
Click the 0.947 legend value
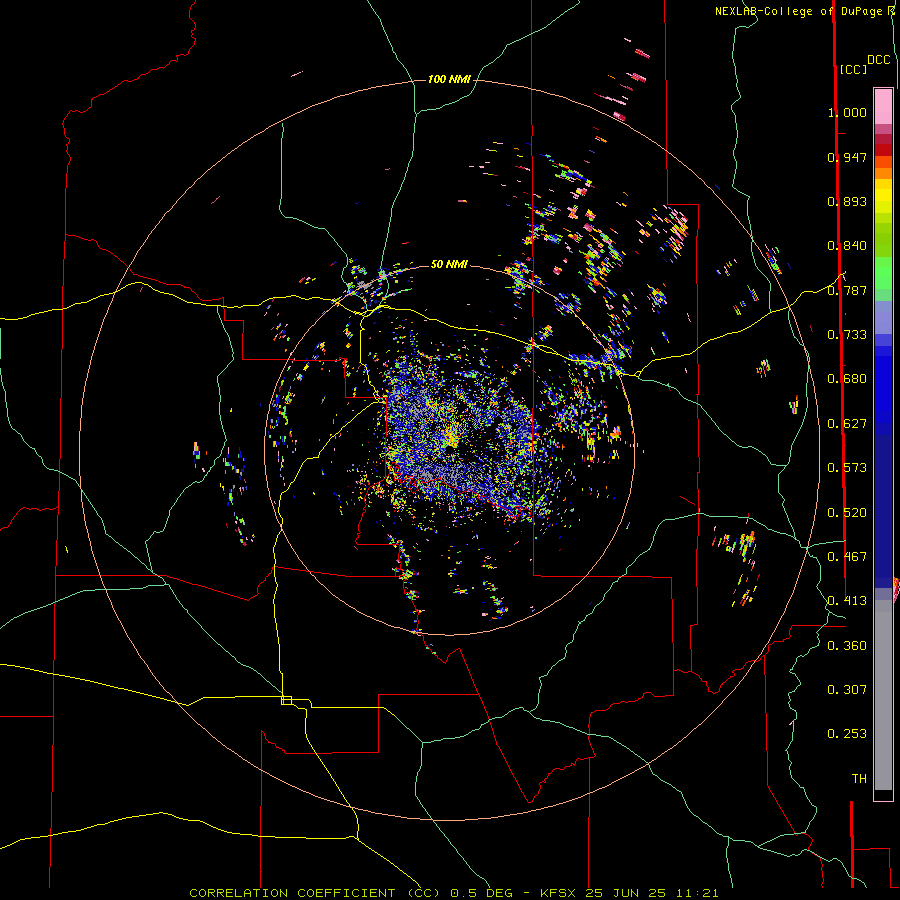(x=847, y=157)
